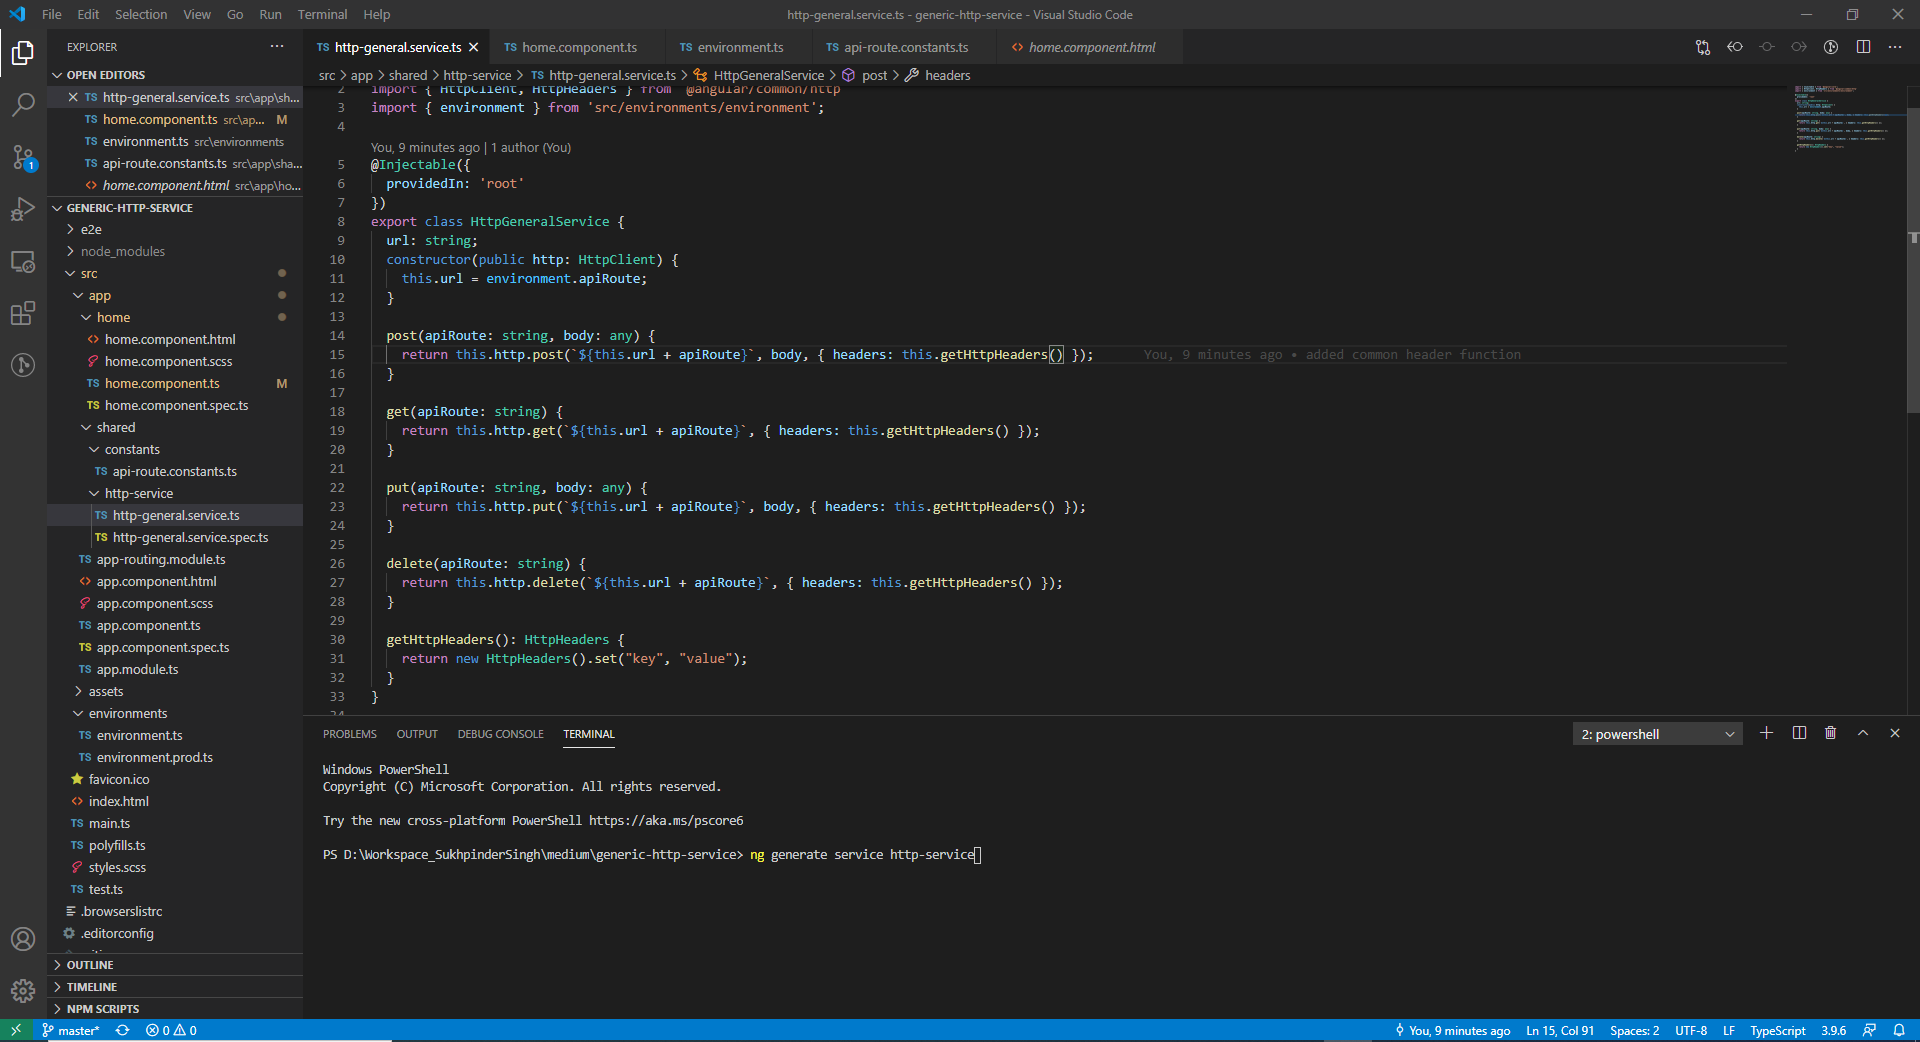Open the Extensions view

coord(22,313)
